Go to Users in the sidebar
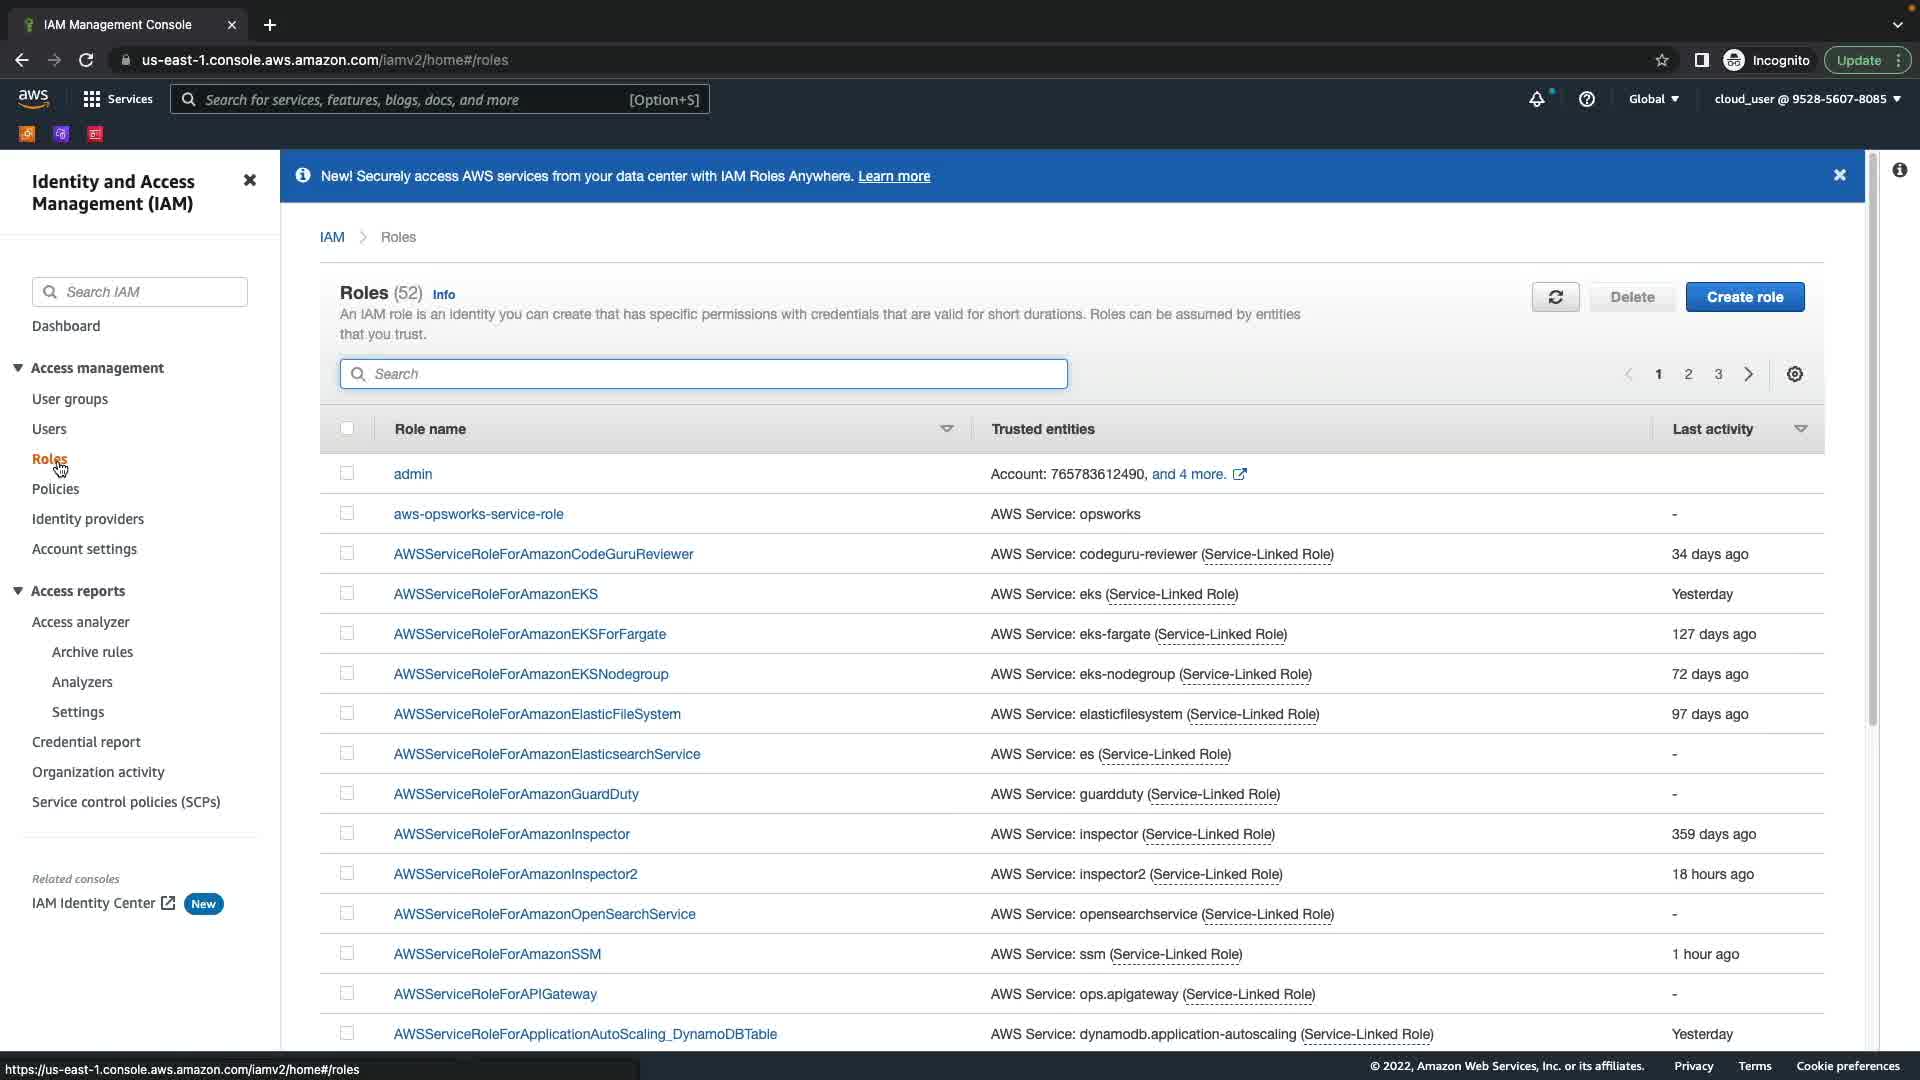This screenshot has height=1080, width=1920. pos(49,429)
